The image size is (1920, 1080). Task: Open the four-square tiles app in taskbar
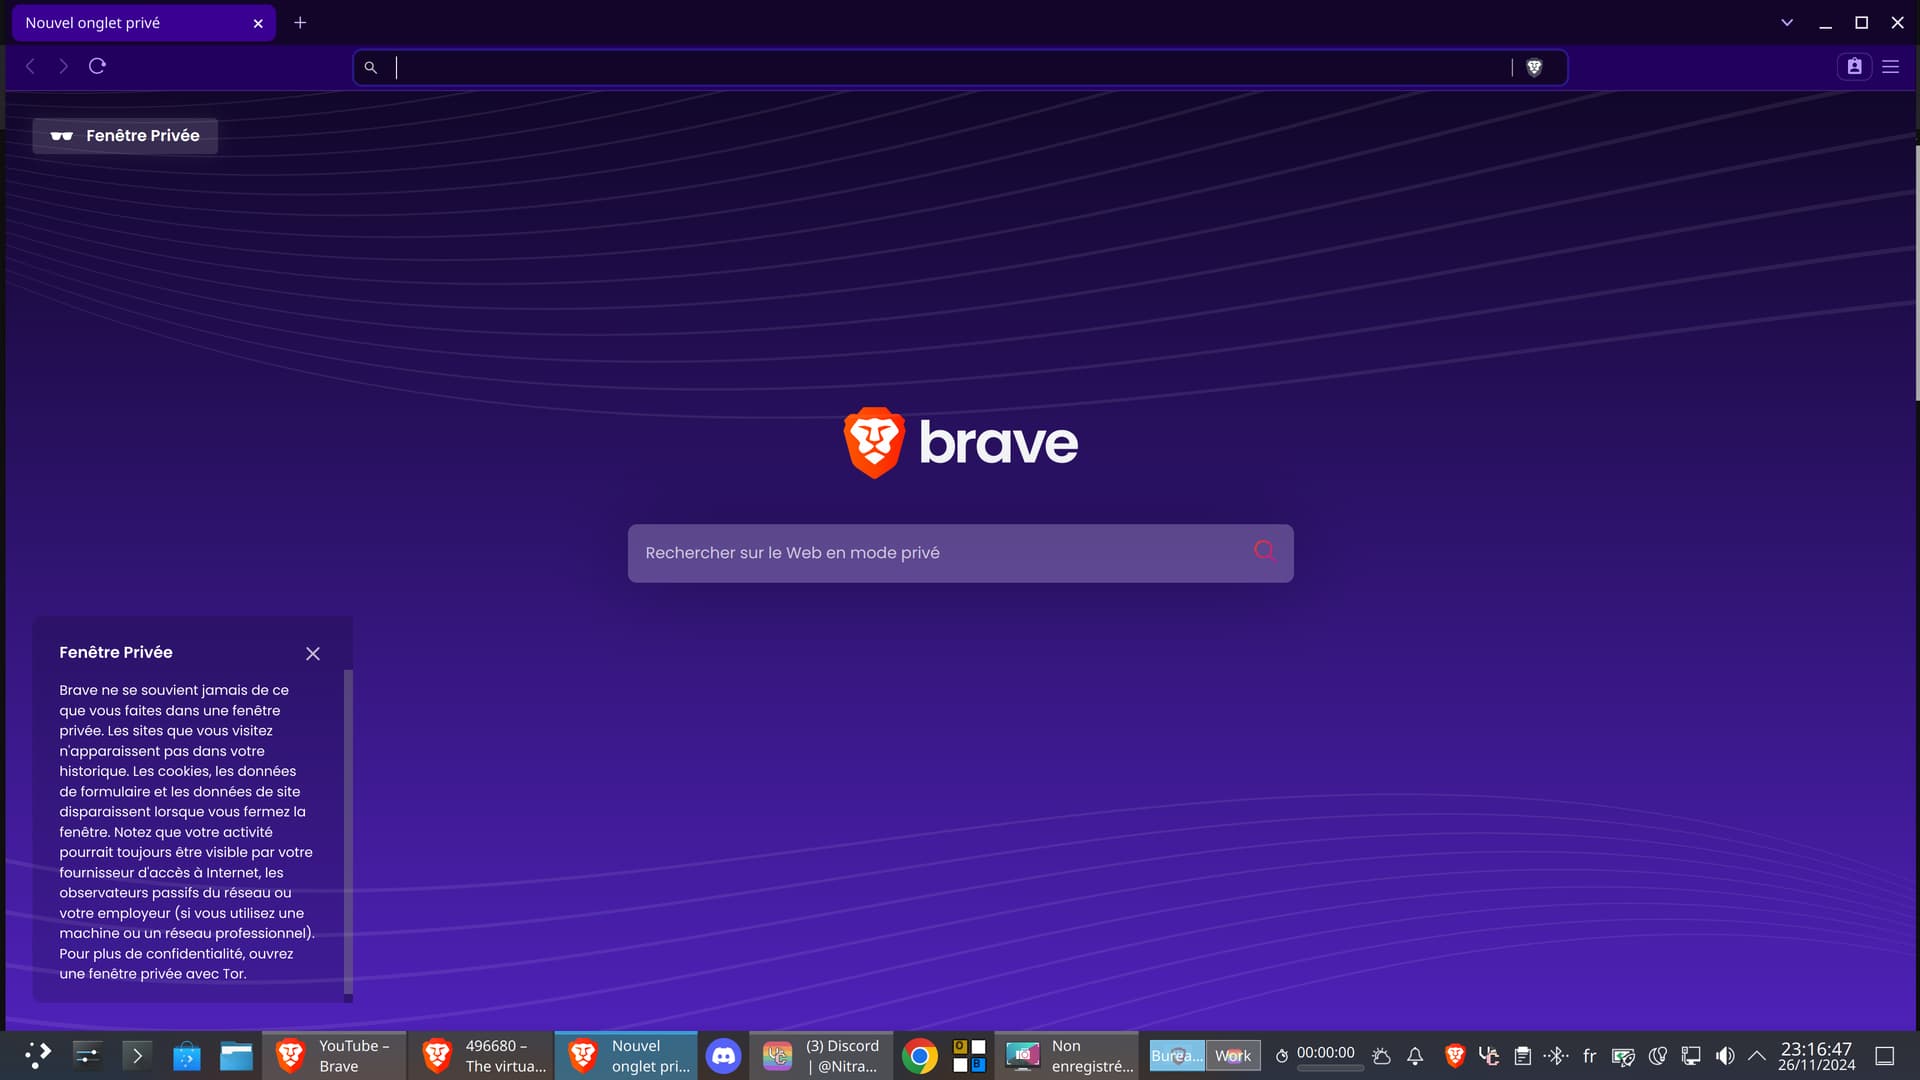pos(969,1055)
